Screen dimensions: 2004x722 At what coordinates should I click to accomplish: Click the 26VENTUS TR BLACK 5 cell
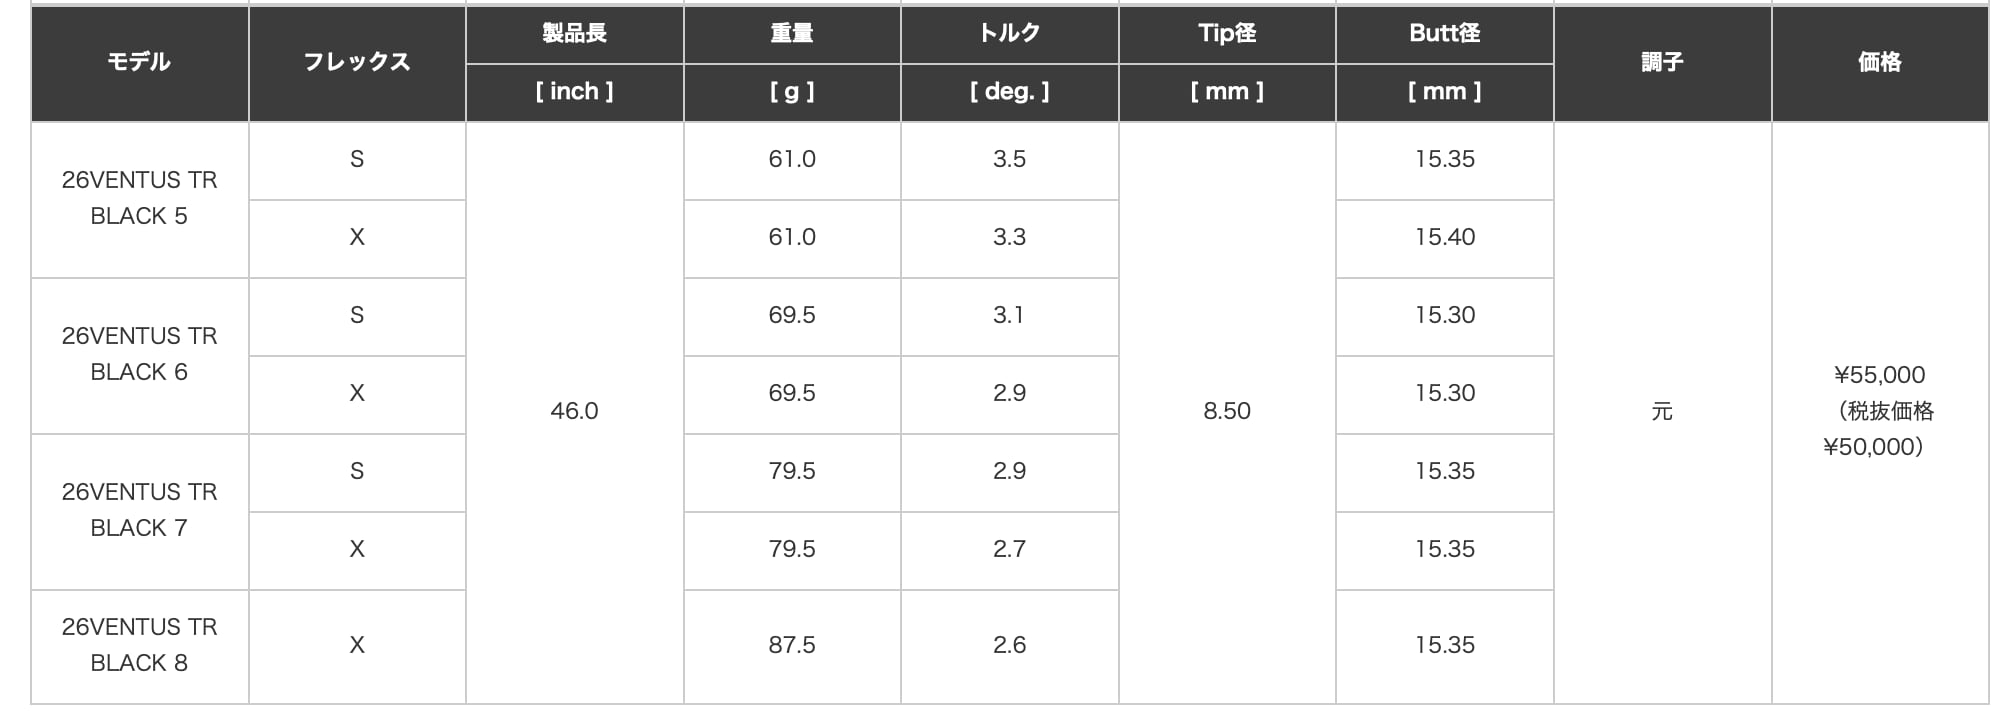tap(139, 198)
